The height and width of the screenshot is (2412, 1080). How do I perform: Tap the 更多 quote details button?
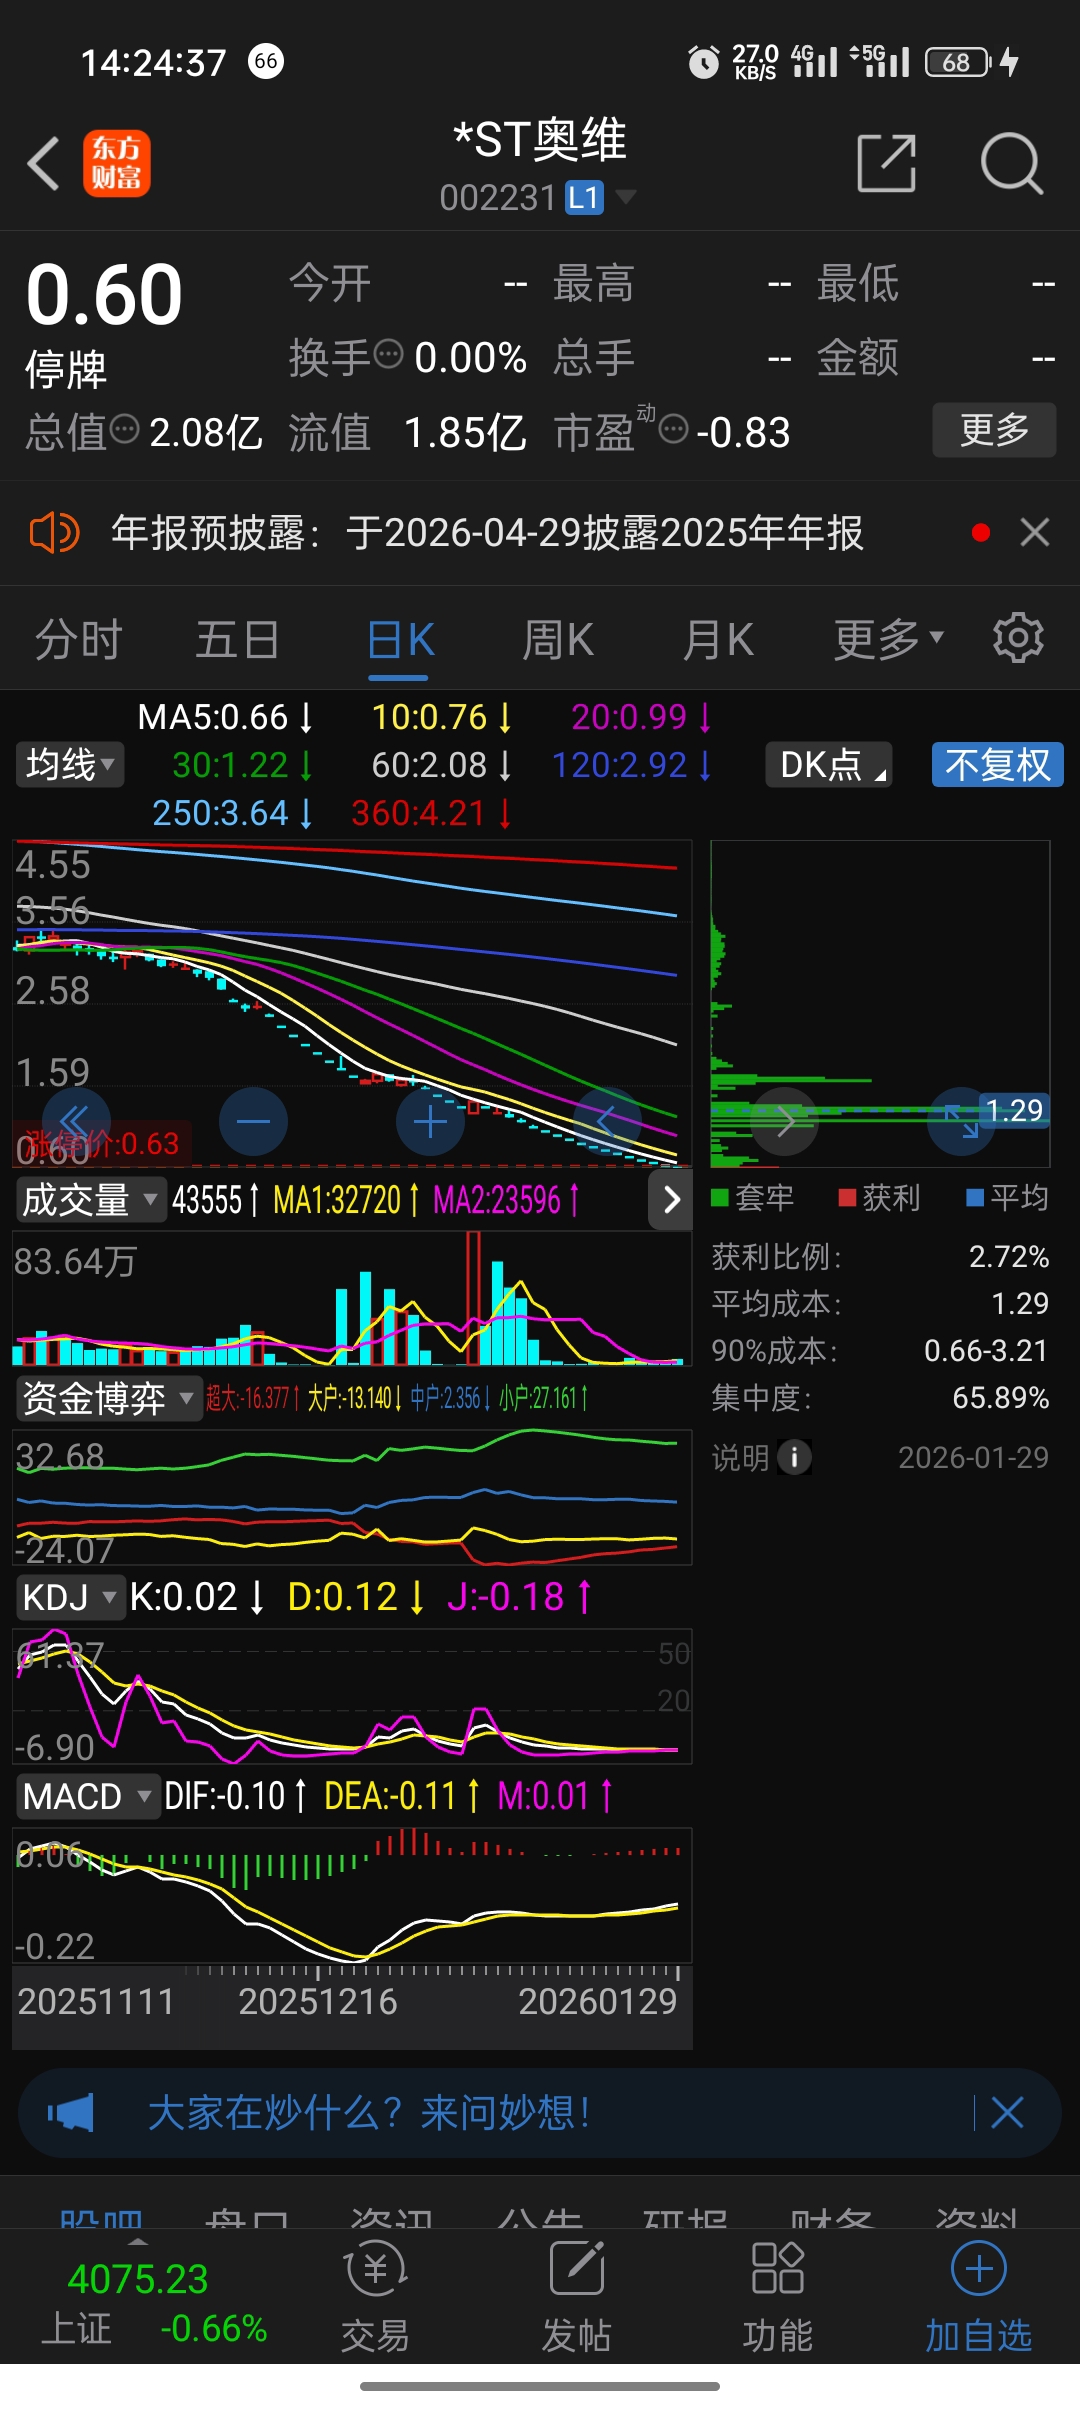pos(994,430)
